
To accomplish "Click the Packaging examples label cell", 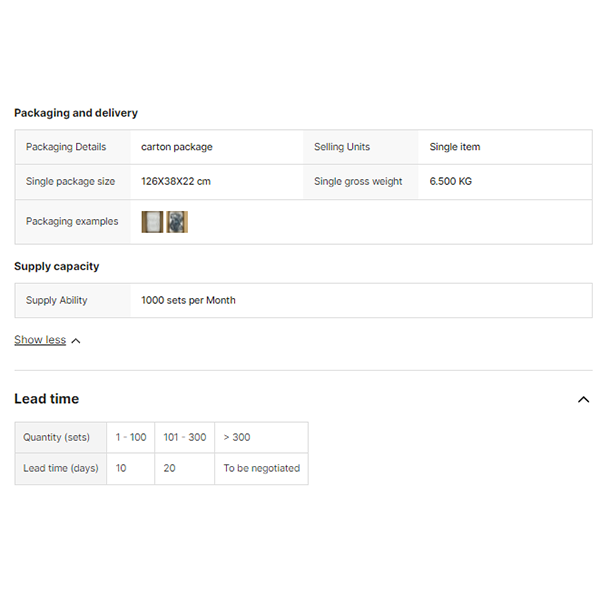I will coord(72,222).
